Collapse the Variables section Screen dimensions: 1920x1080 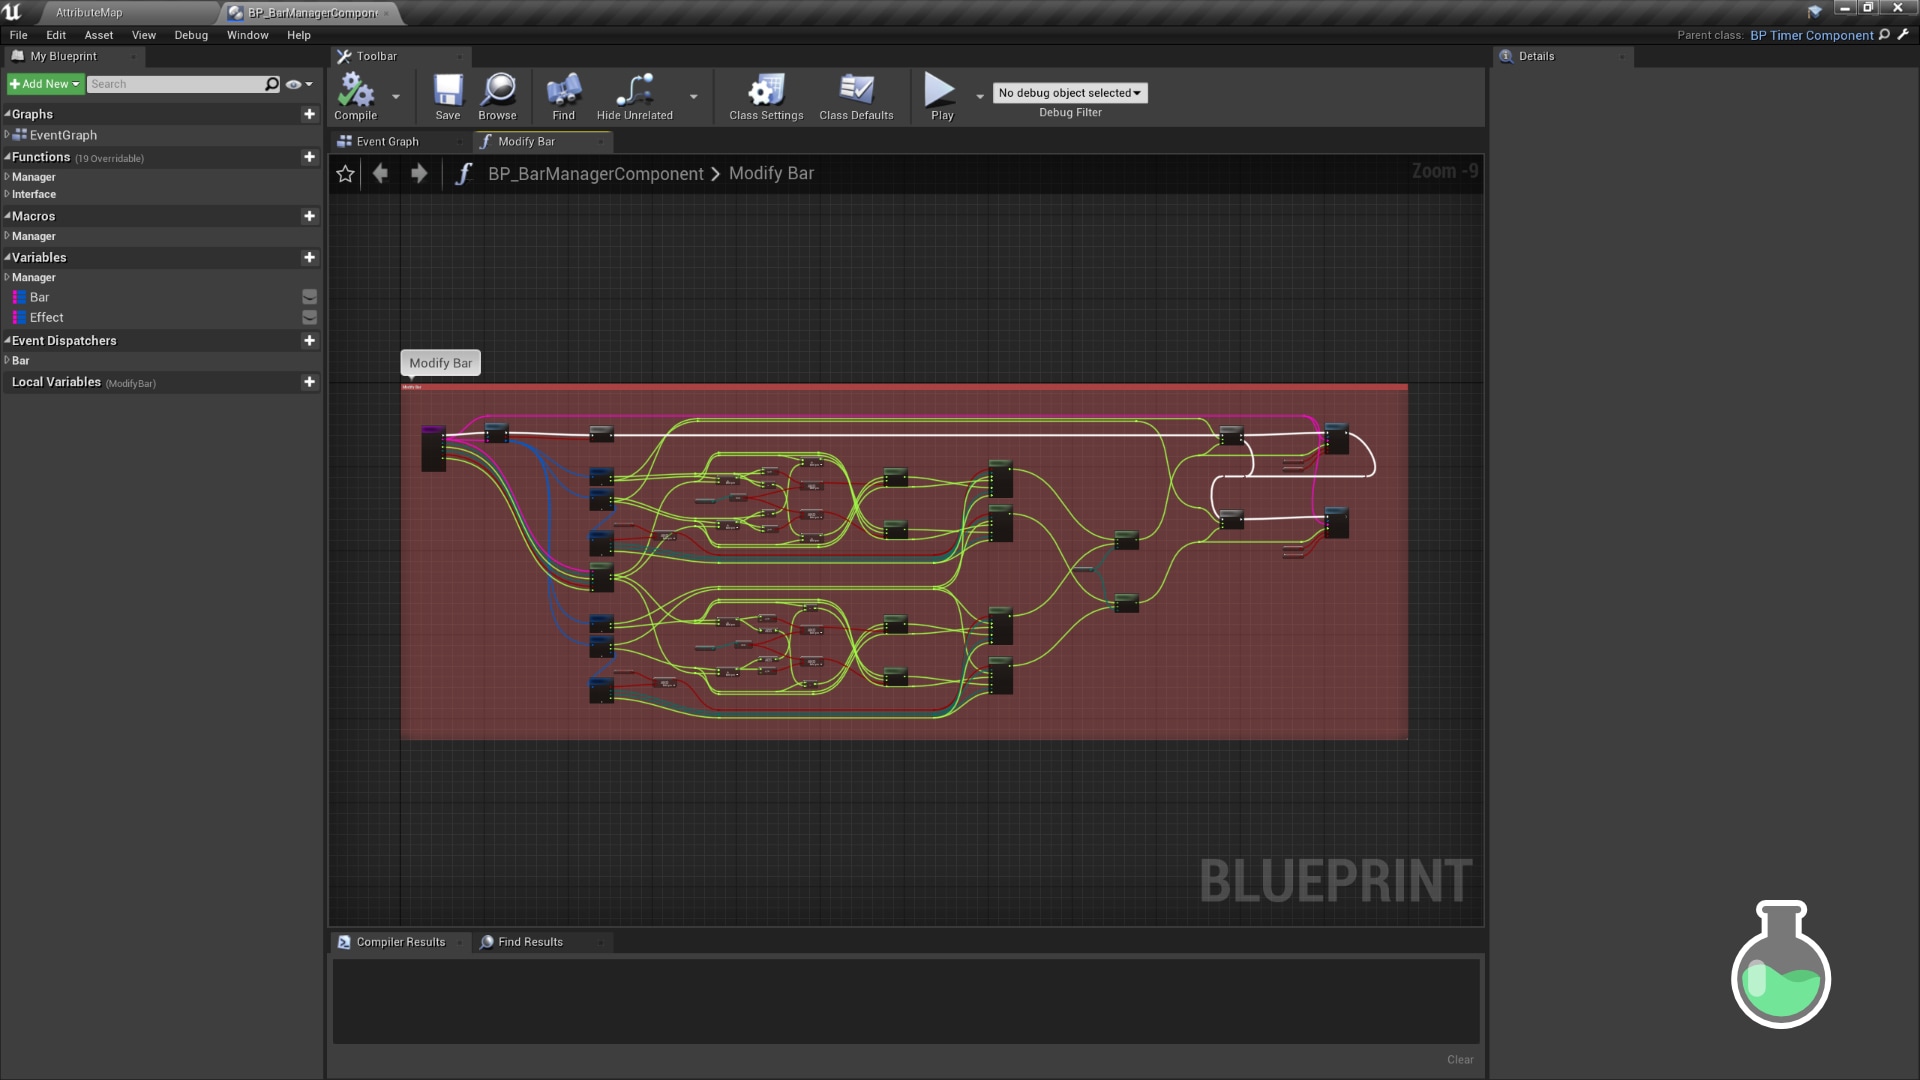click(x=8, y=257)
